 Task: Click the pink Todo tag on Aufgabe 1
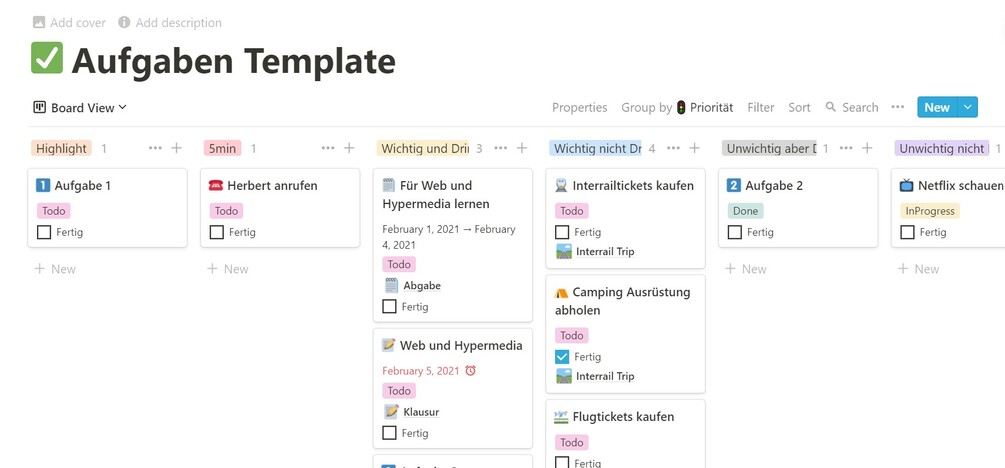(x=54, y=211)
